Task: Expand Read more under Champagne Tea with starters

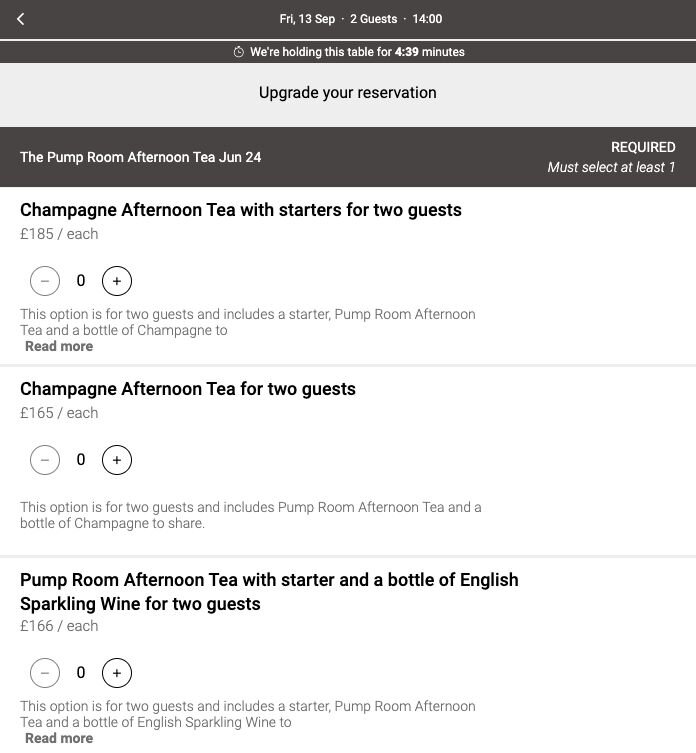Action: point(59,346)
